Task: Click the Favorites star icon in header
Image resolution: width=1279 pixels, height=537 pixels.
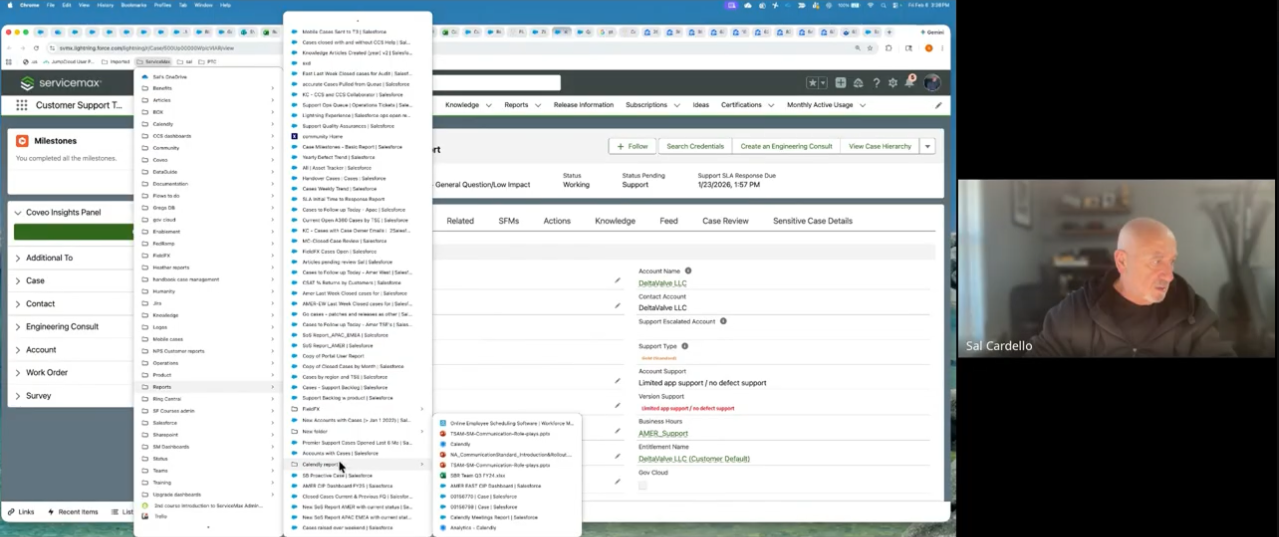Action: (x=813, y=83)
